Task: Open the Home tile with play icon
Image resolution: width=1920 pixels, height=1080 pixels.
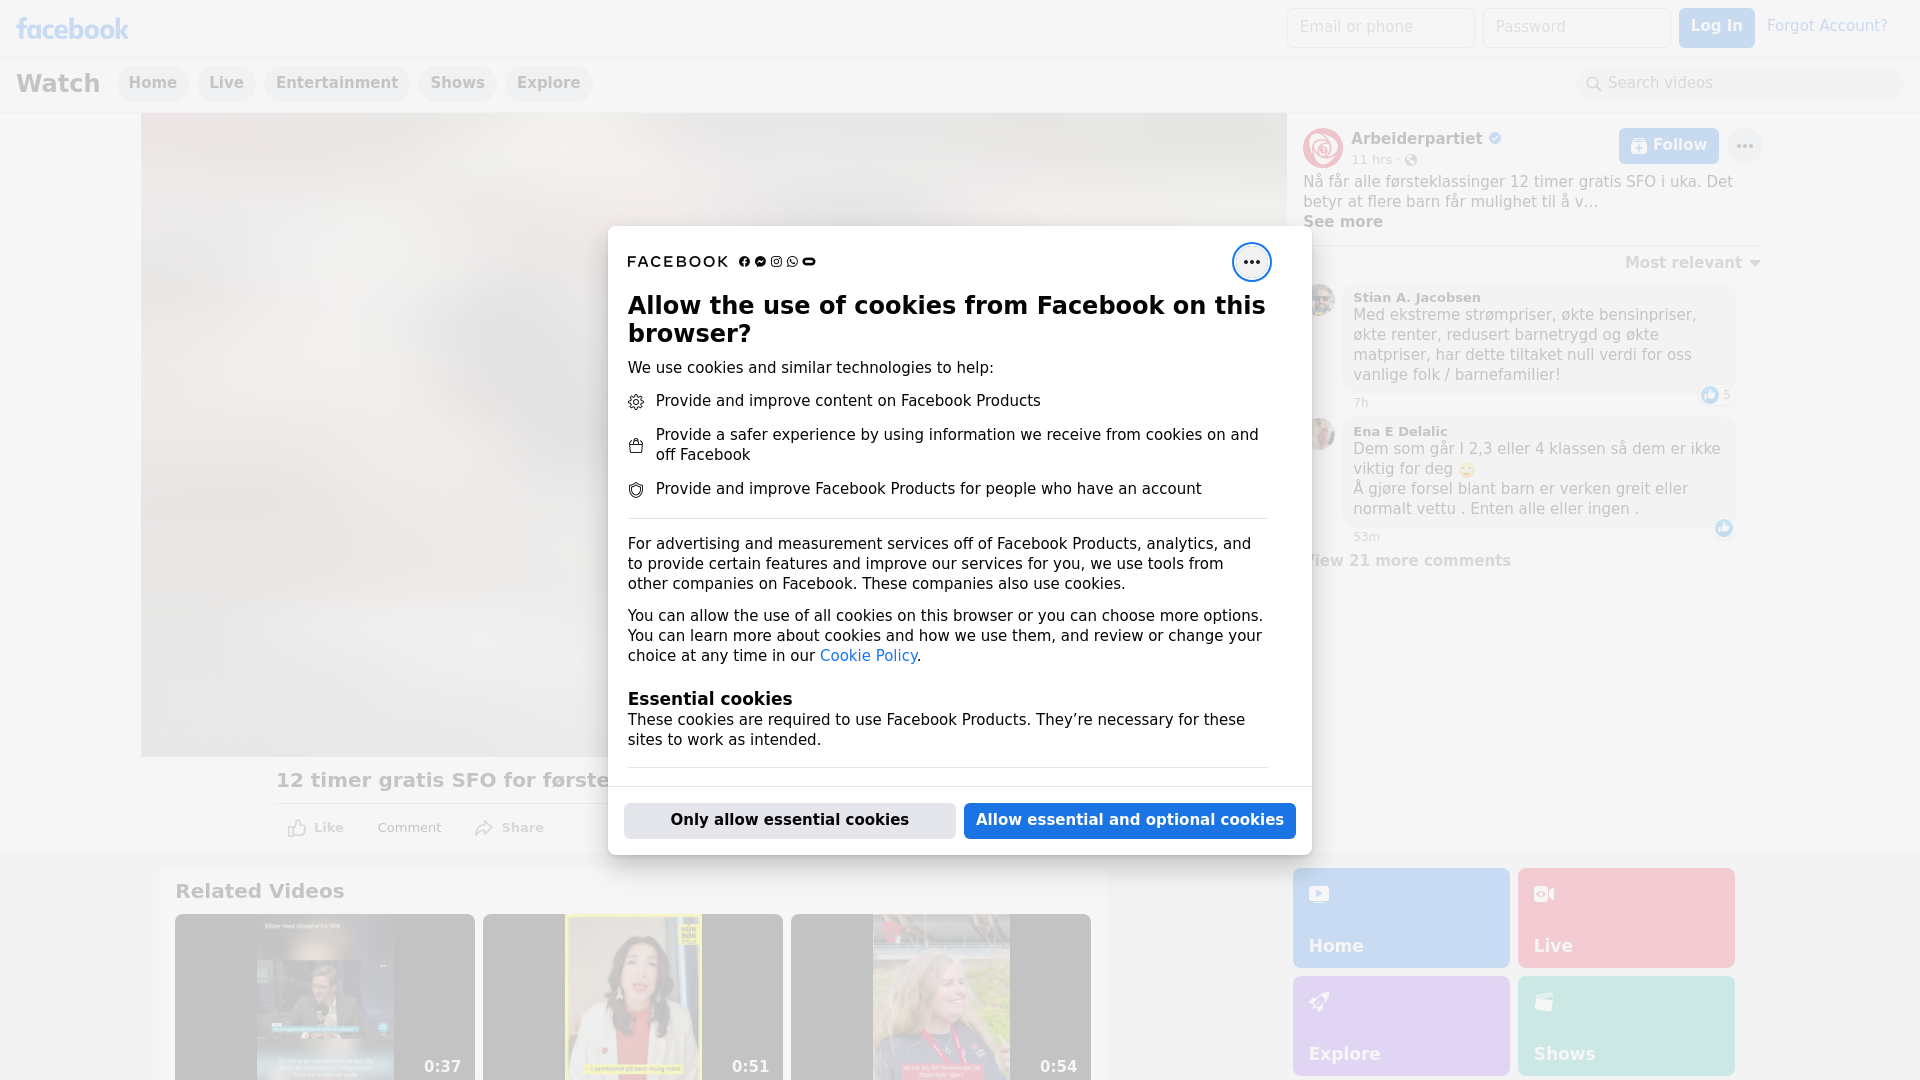Action: pos(1400,917)
